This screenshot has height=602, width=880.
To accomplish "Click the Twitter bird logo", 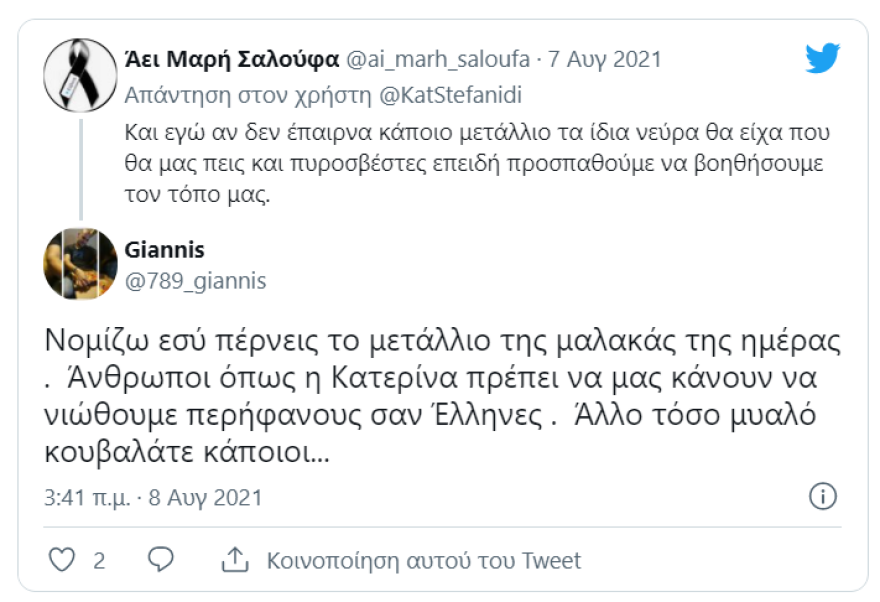I will 822,57.
